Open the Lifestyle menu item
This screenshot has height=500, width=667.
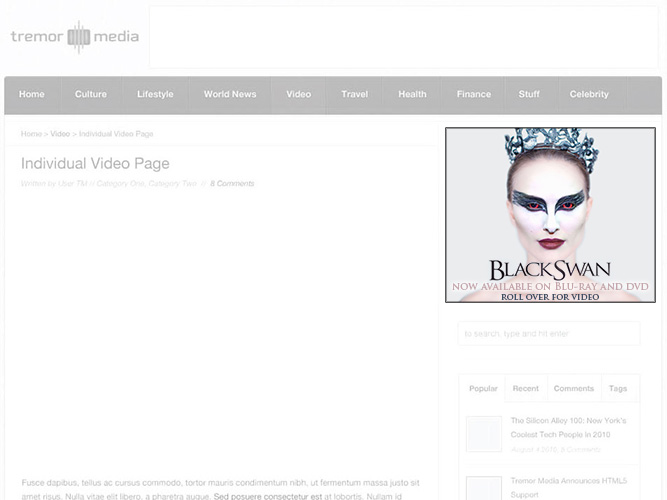[x=155, y=95]
